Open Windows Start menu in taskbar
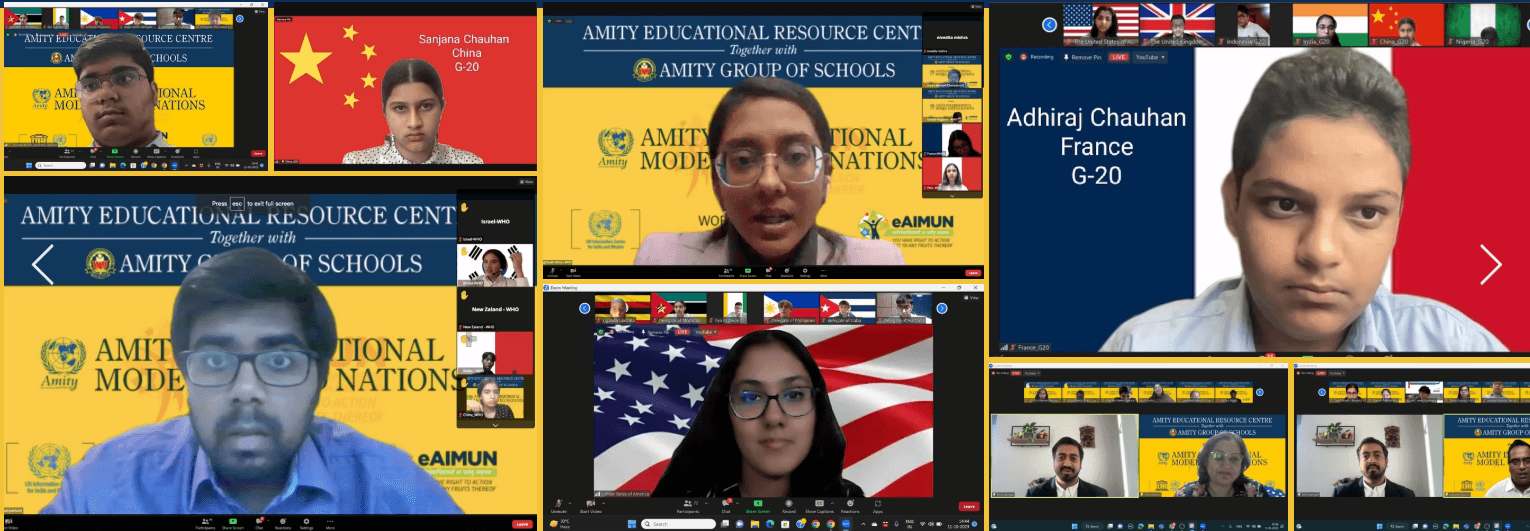Viewport: 1530px width, 531px height. [632, 524]
